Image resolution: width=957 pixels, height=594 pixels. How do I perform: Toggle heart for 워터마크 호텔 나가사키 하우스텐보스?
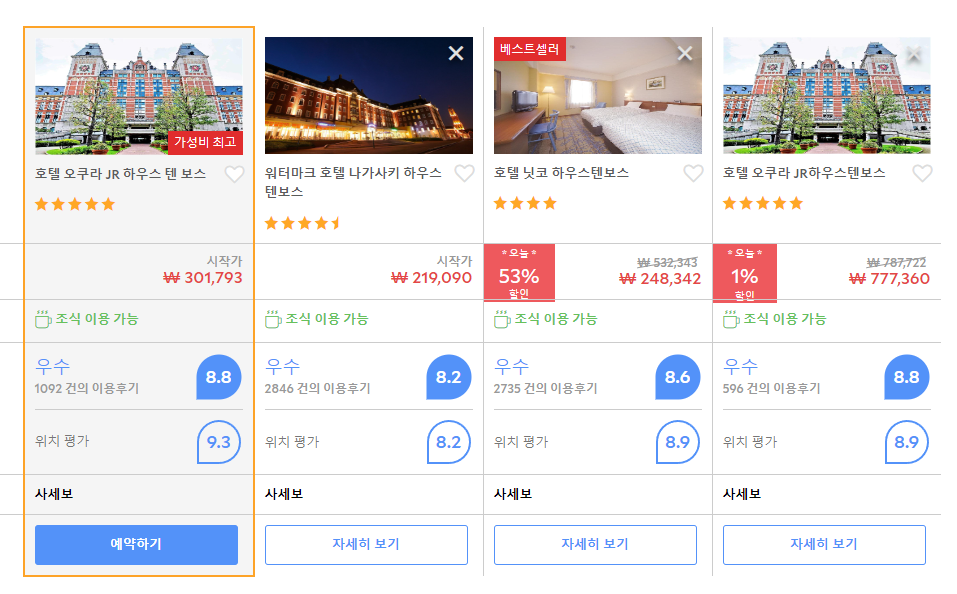(x=464, y=174)
